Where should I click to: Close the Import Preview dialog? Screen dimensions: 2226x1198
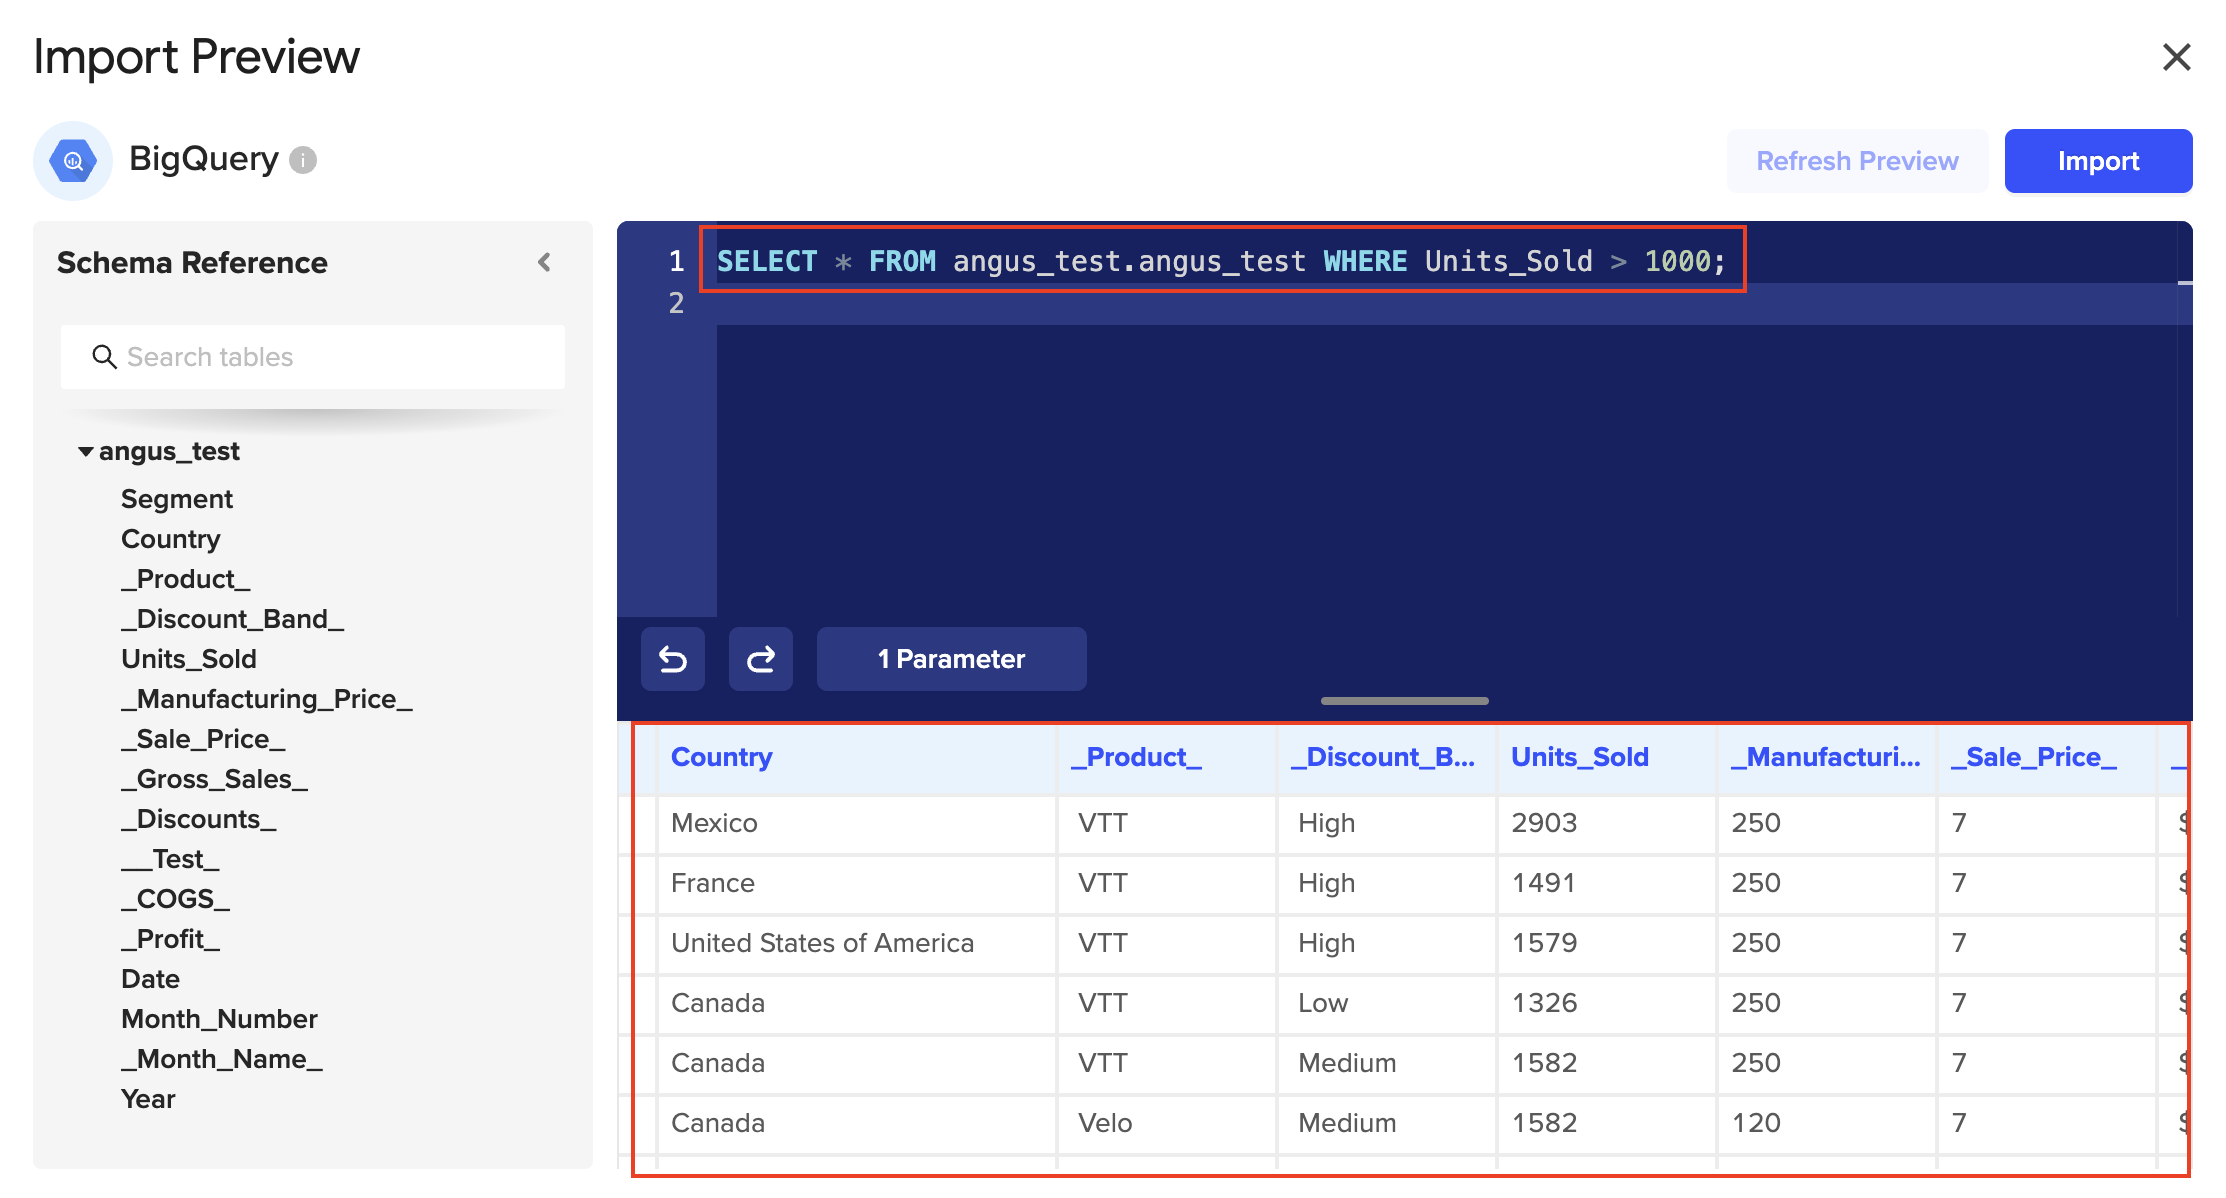[2176, 57]
